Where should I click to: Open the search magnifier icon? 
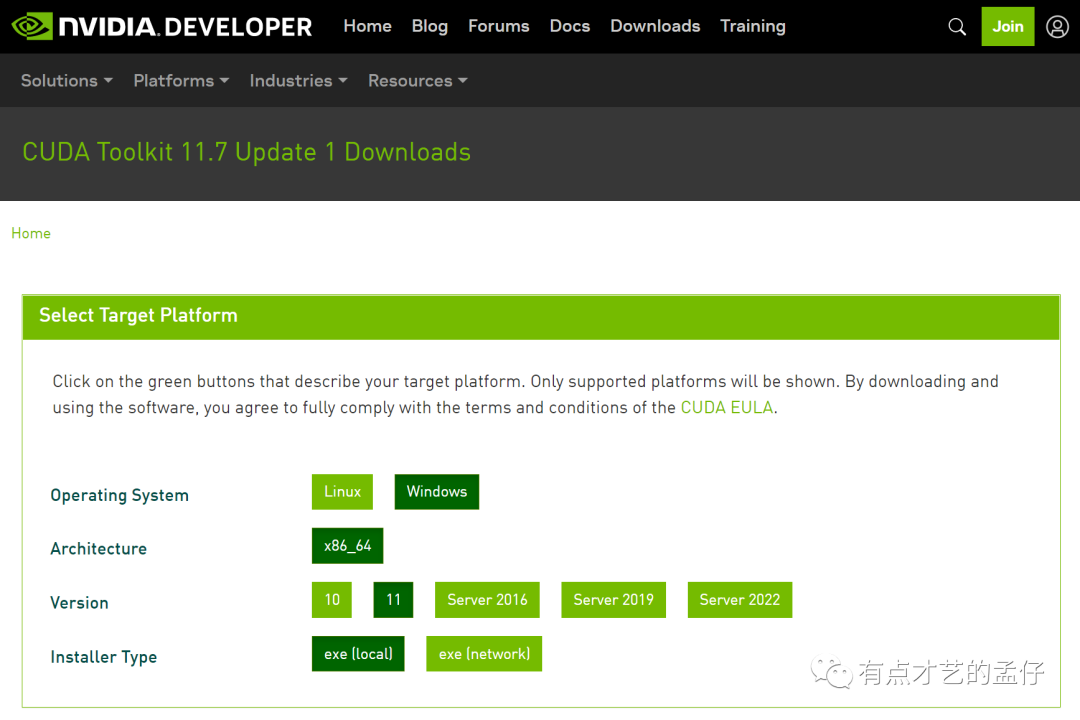click(x=957, y=27)
